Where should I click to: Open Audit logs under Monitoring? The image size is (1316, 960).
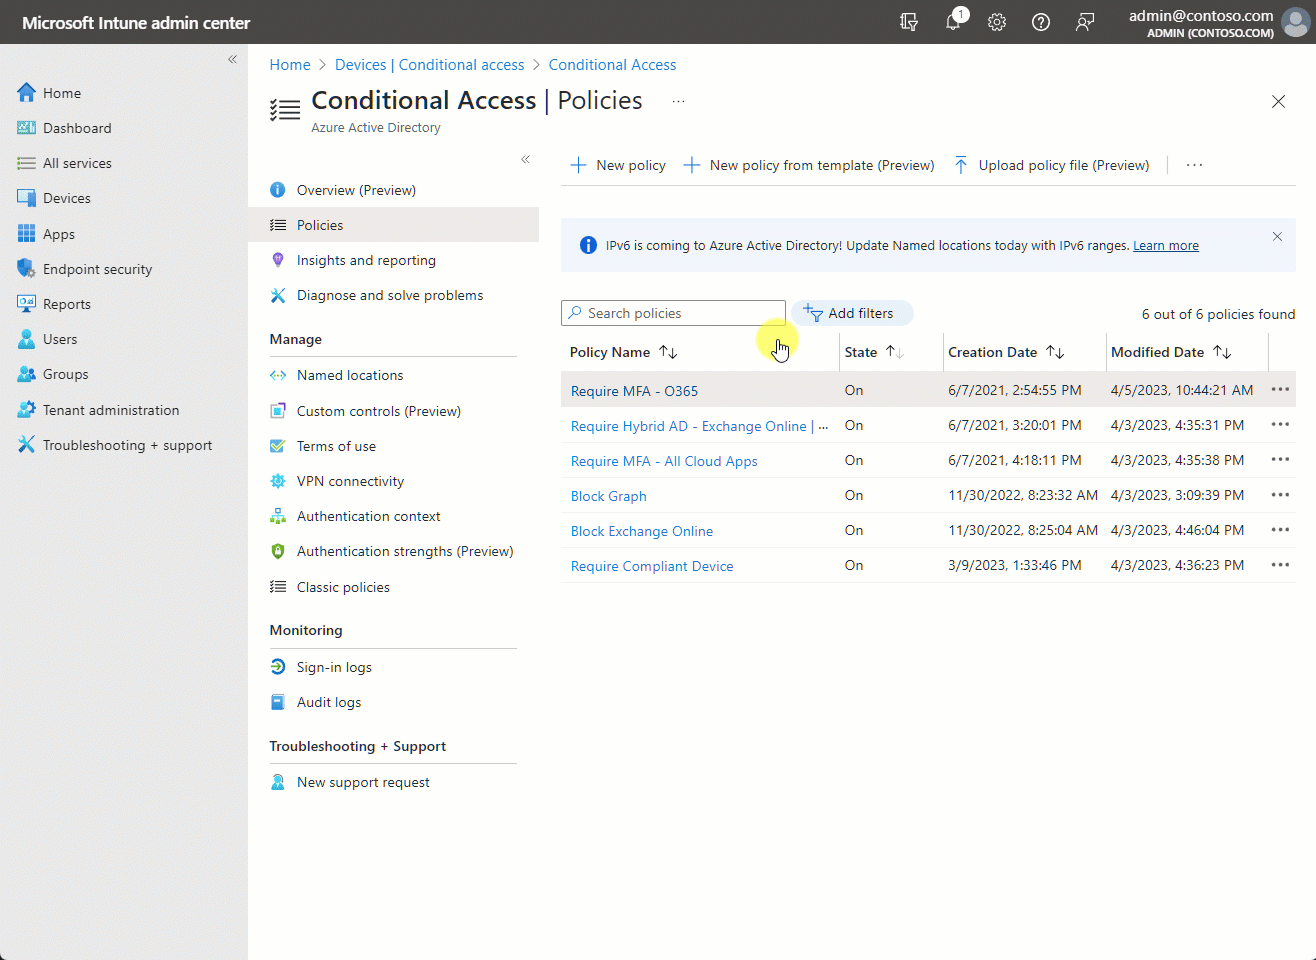(x=327, y=701)
